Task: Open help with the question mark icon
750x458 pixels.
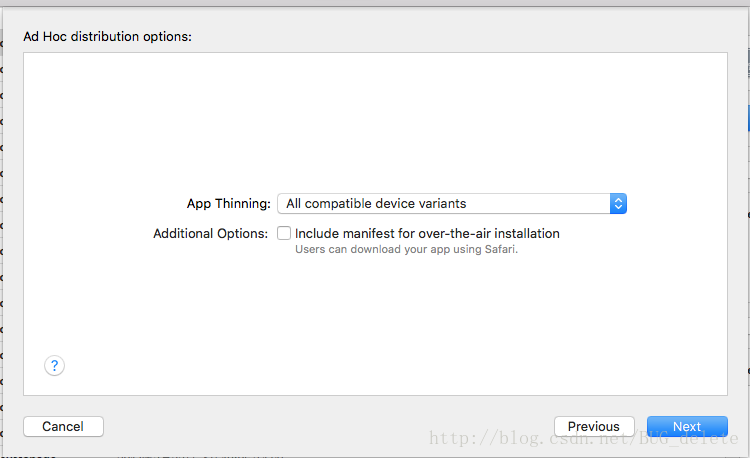Action: (55, 366)
